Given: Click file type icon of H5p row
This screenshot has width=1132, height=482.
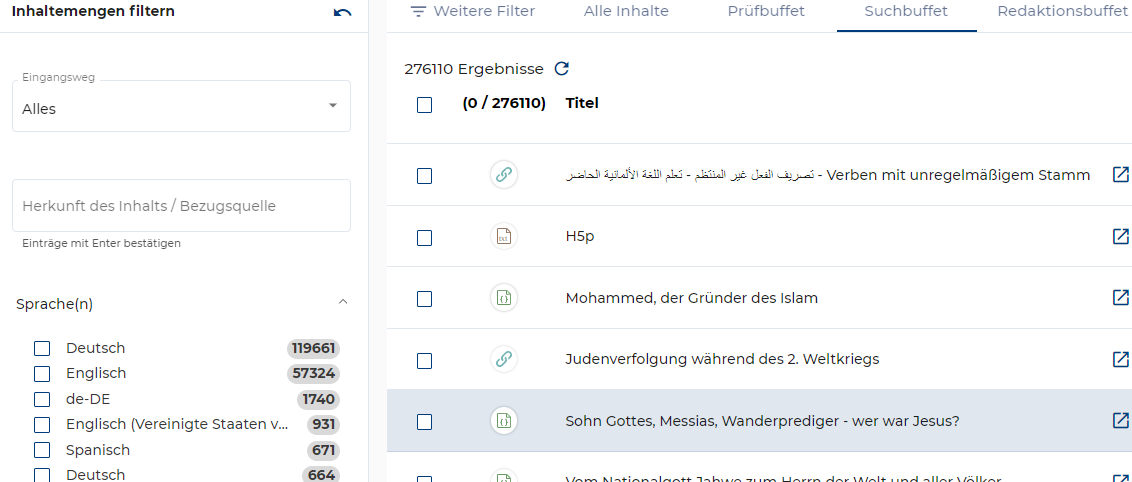Looking at the screenshot, I should point(504,237).
